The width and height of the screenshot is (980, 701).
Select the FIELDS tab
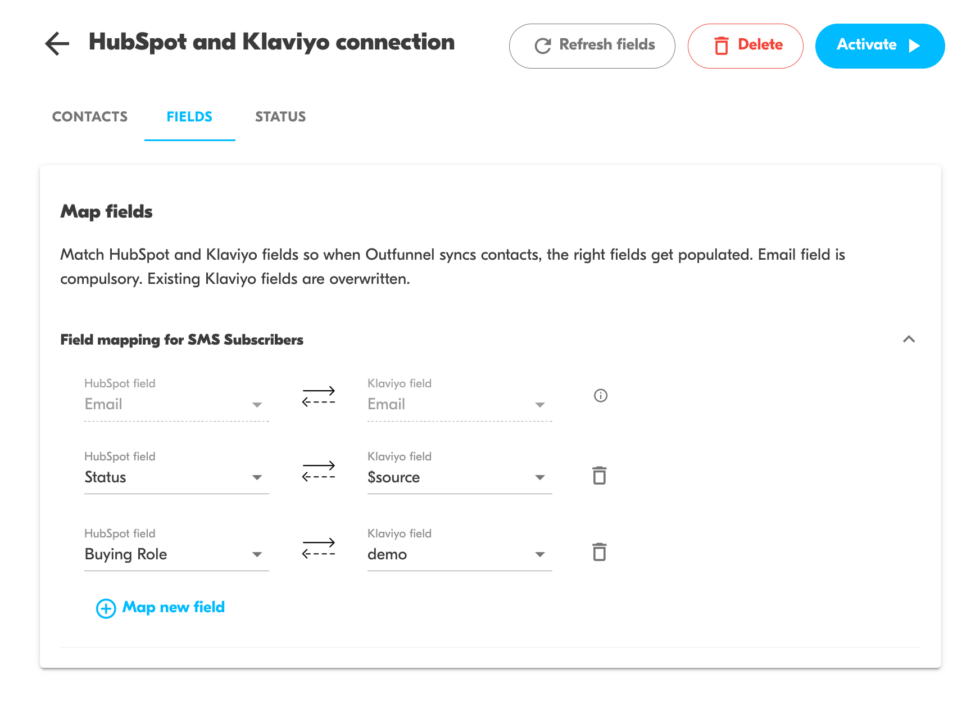point(189,117)
